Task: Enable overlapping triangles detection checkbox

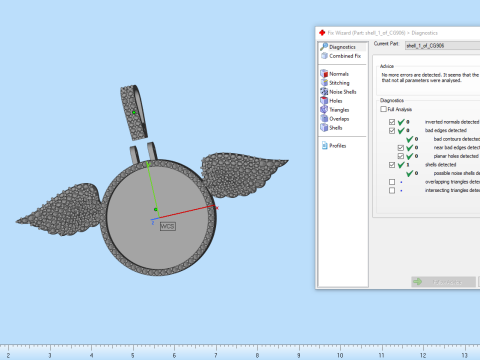Action: [x=392, y=182]
